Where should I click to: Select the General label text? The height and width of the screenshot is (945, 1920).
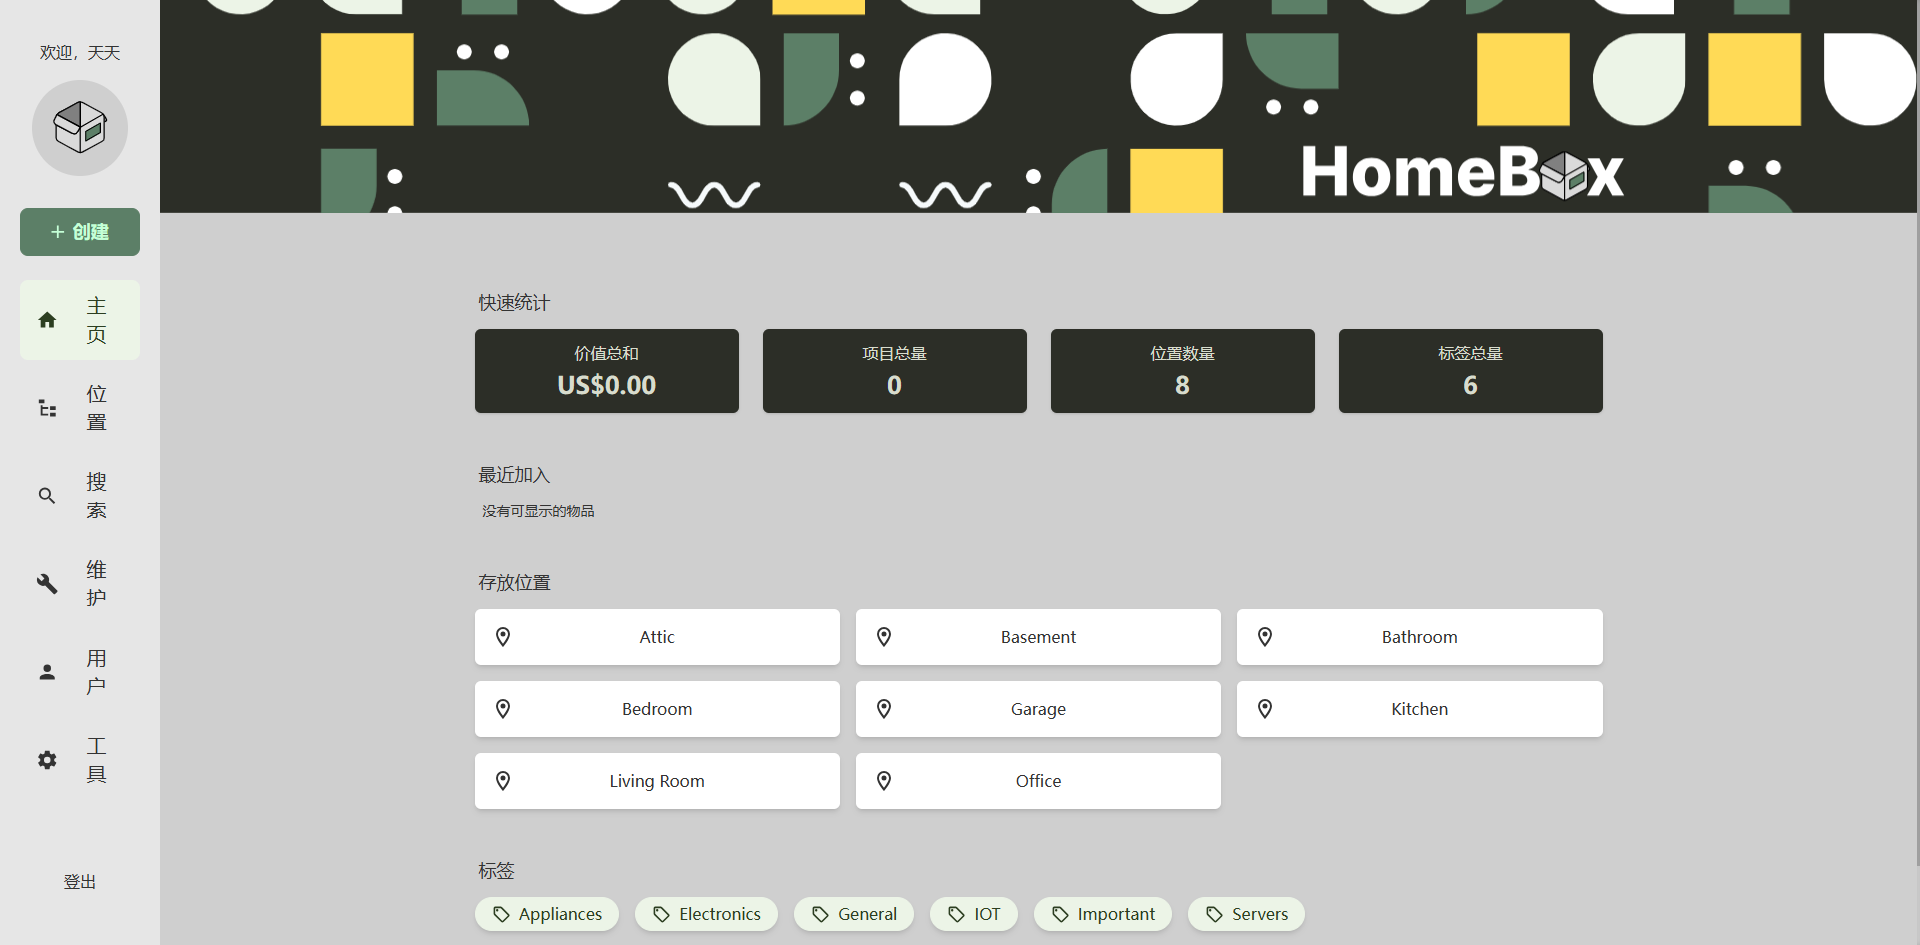867,914
